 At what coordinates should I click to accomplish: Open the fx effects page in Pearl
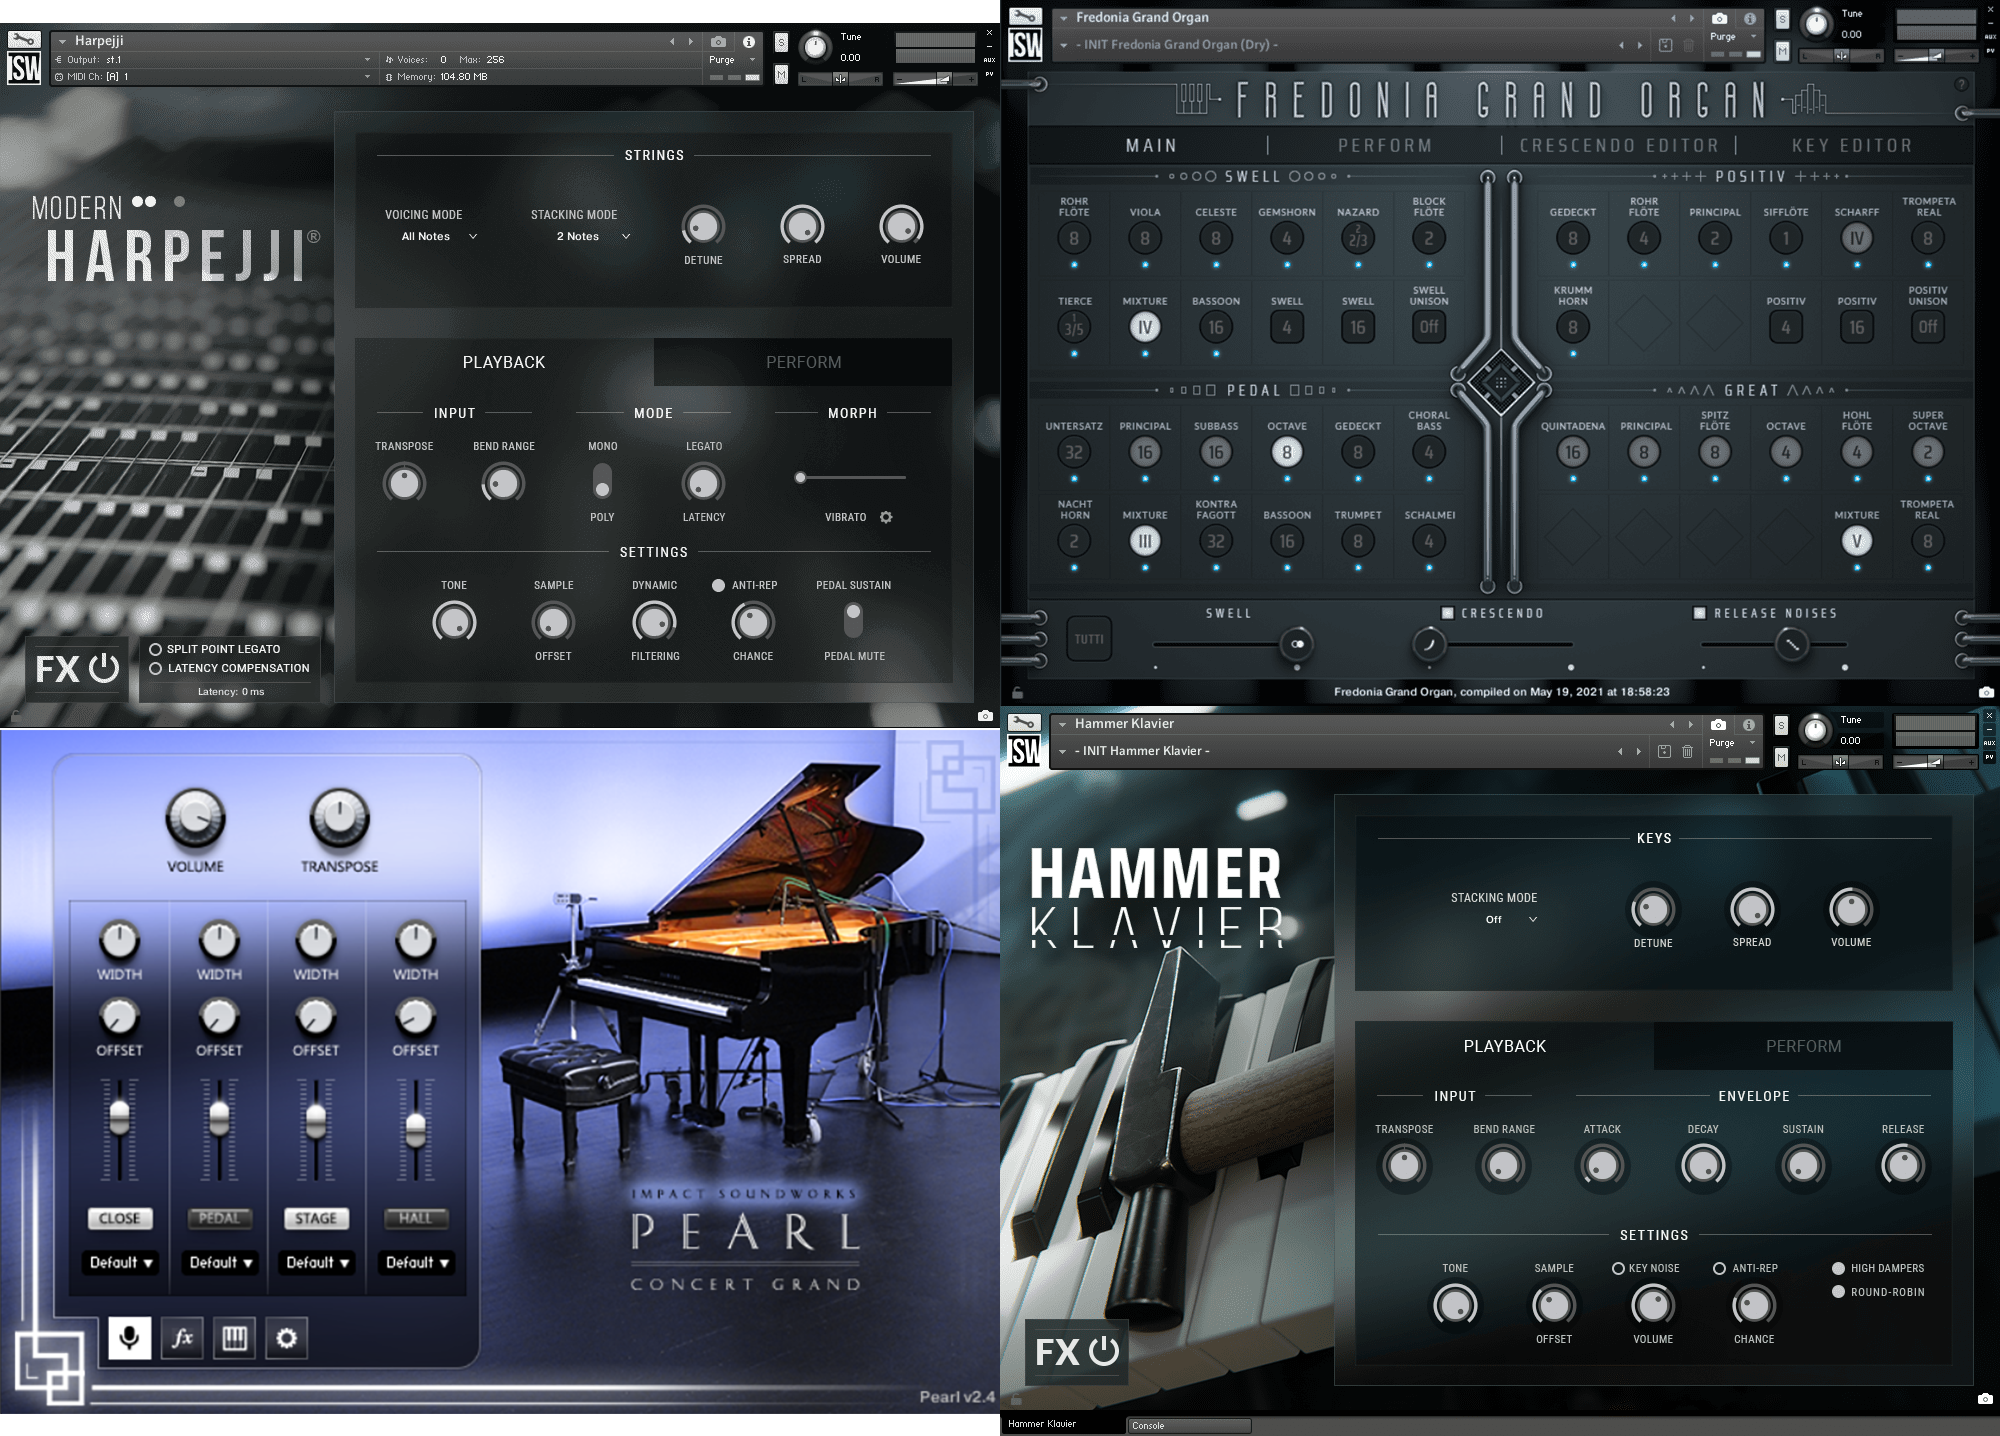coord(180,1337)
